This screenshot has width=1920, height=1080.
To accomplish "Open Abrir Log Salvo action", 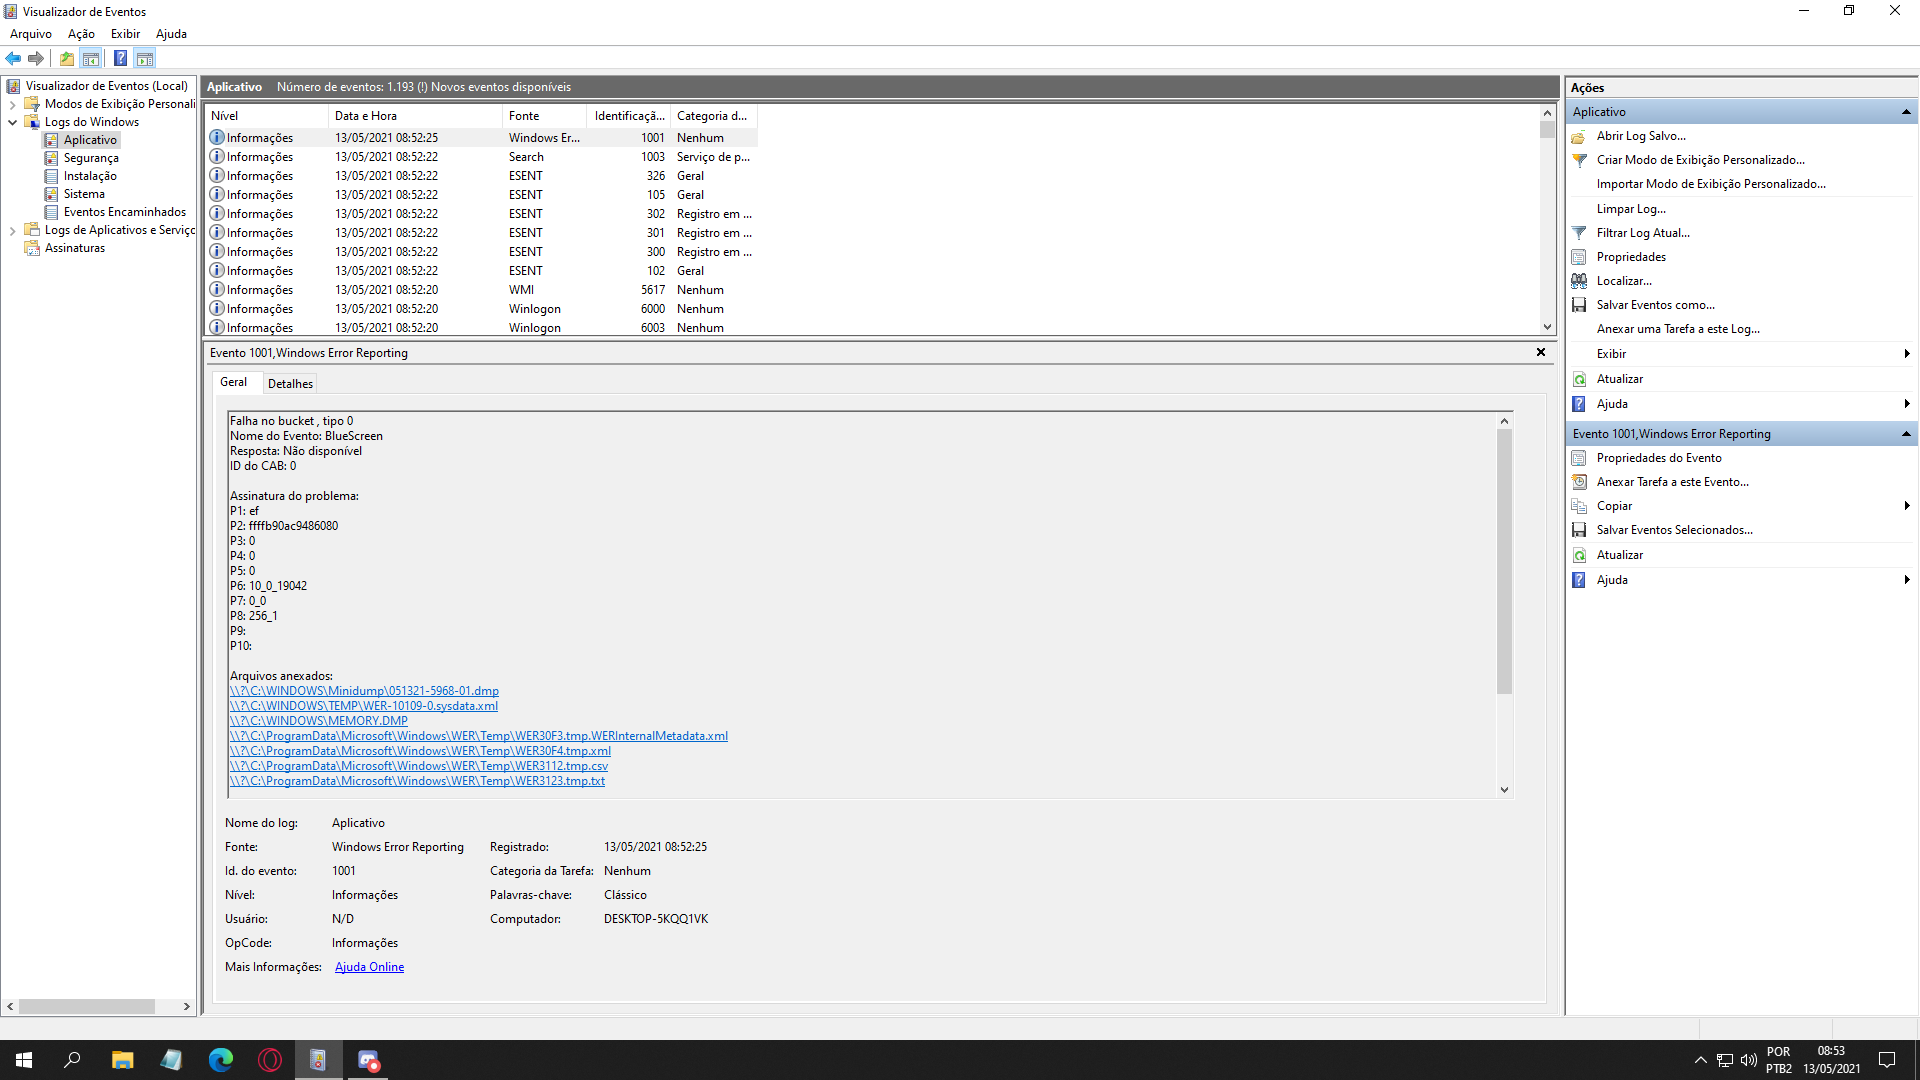I will coord(1640,136).
